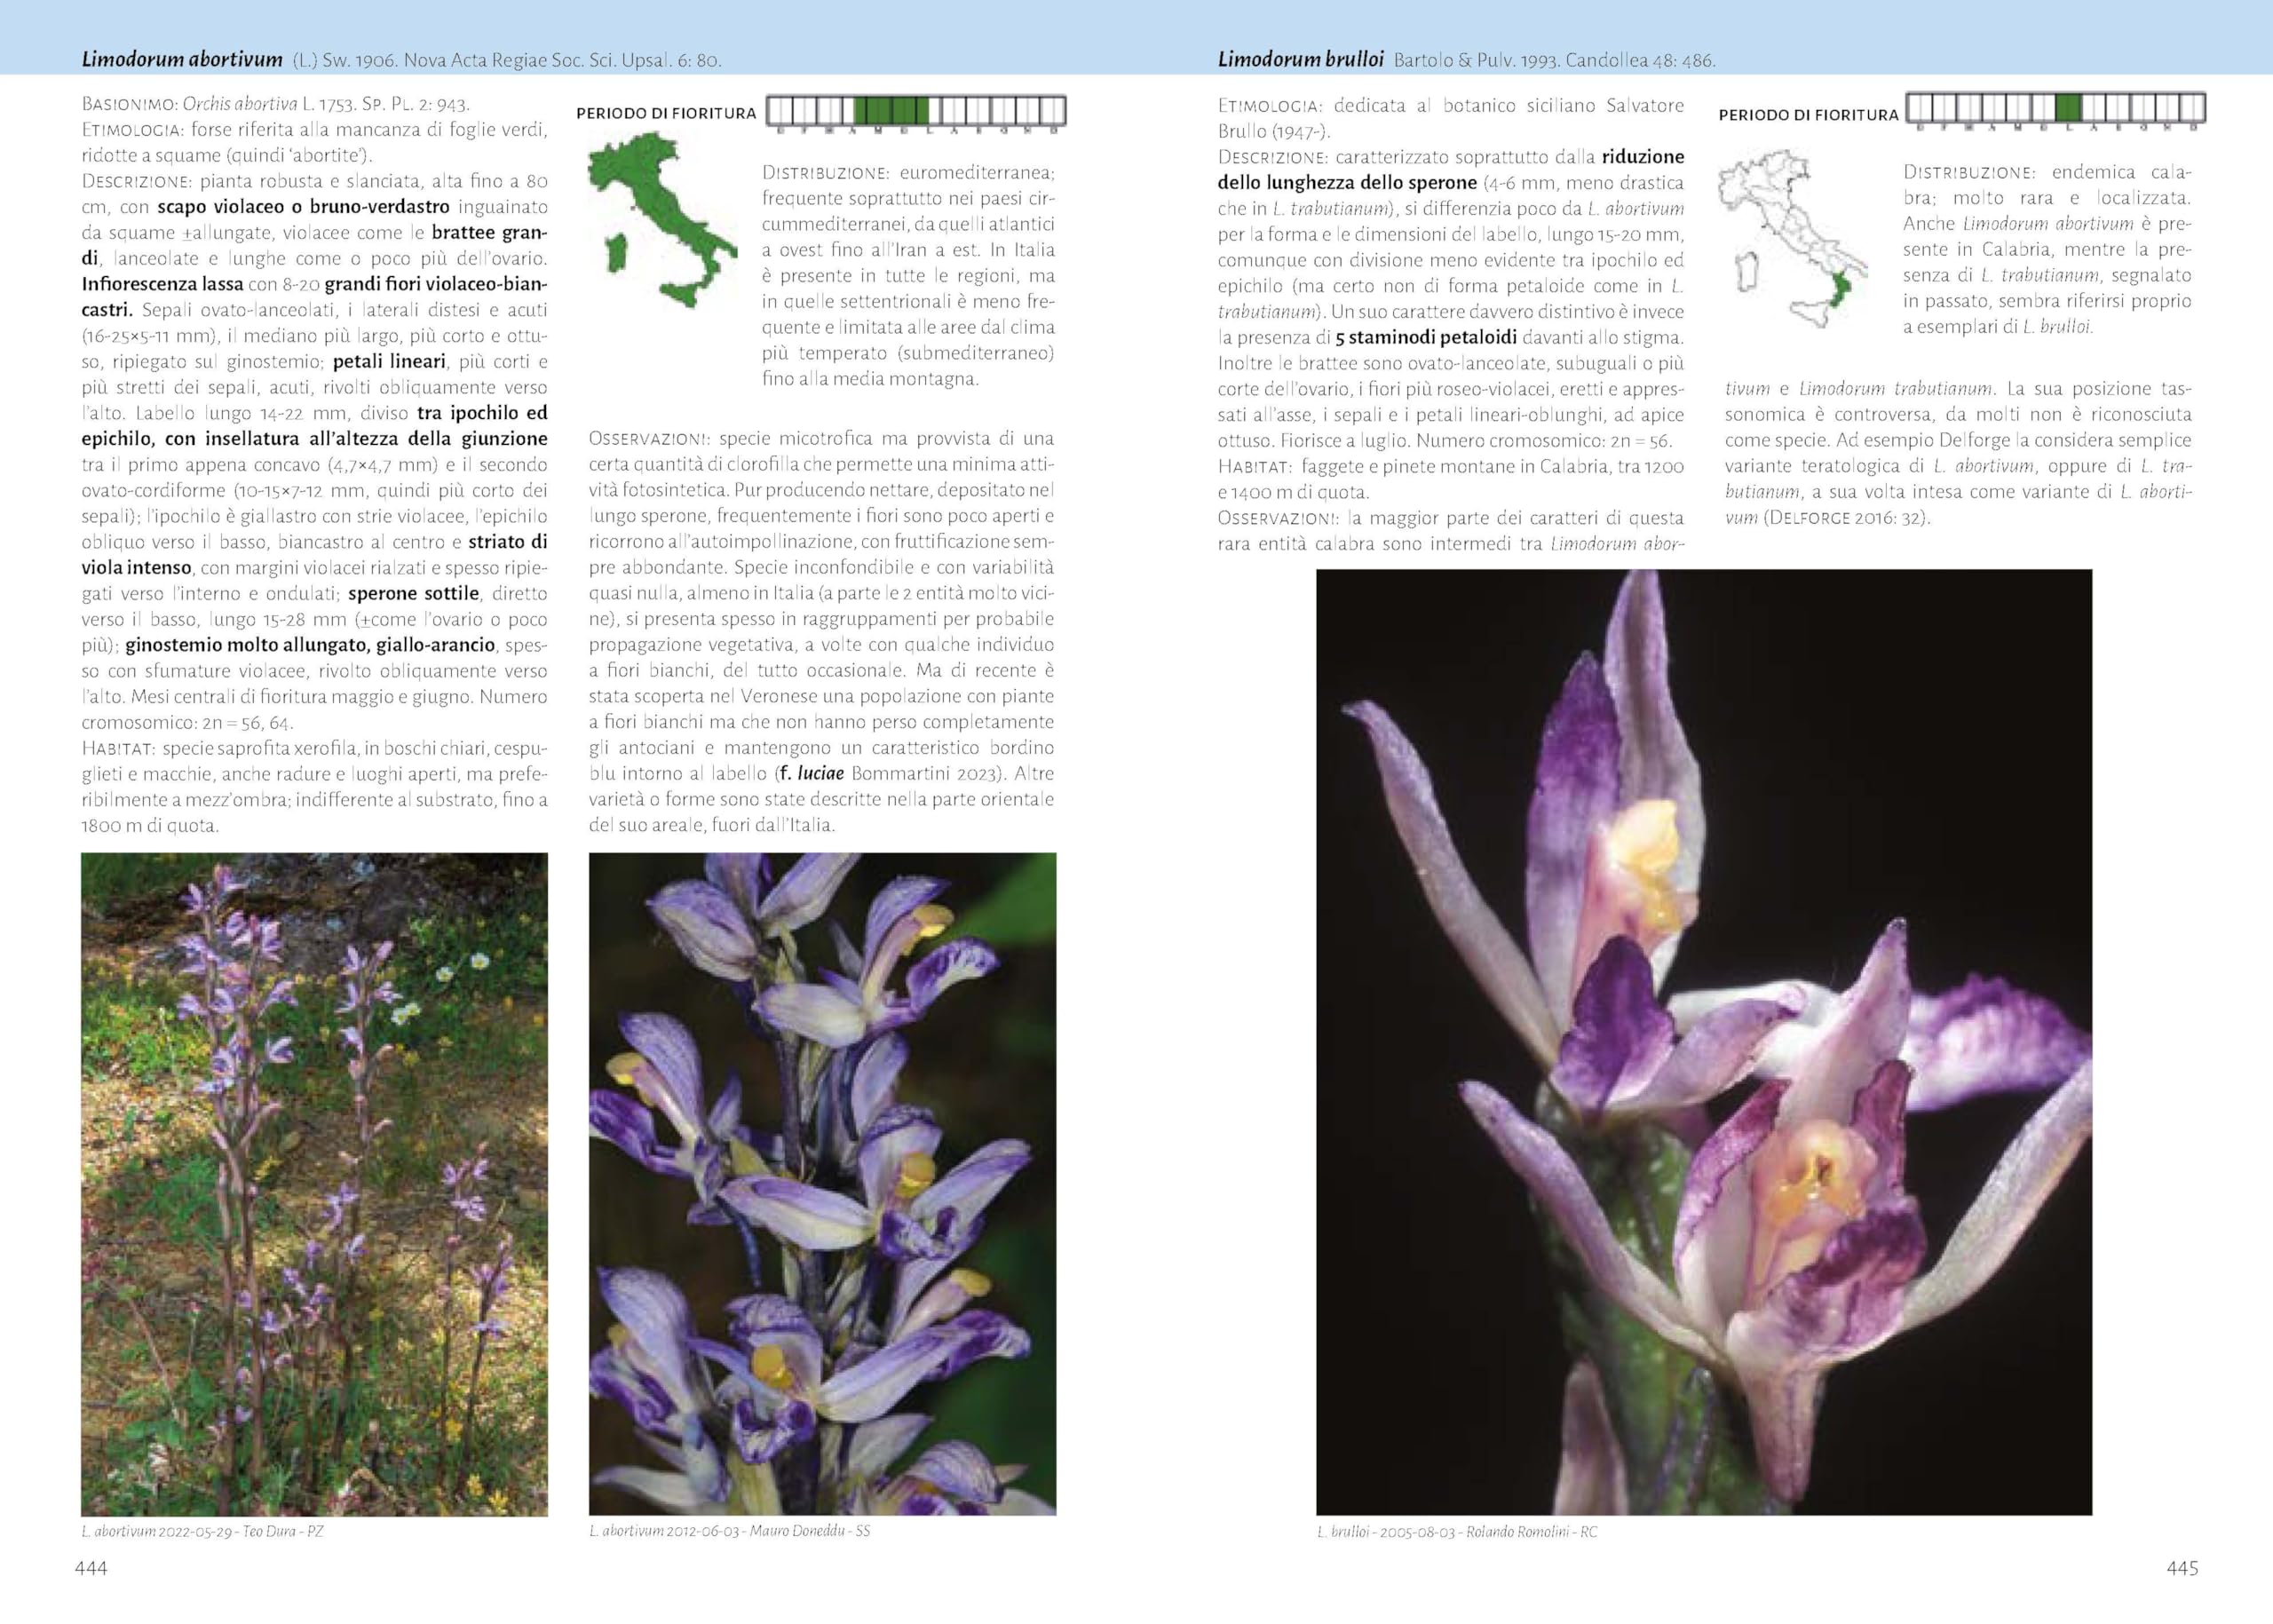Click the 'Etimologia' heading on the left page
The height and width of the screenshot is (1624, 2273).
133,130
